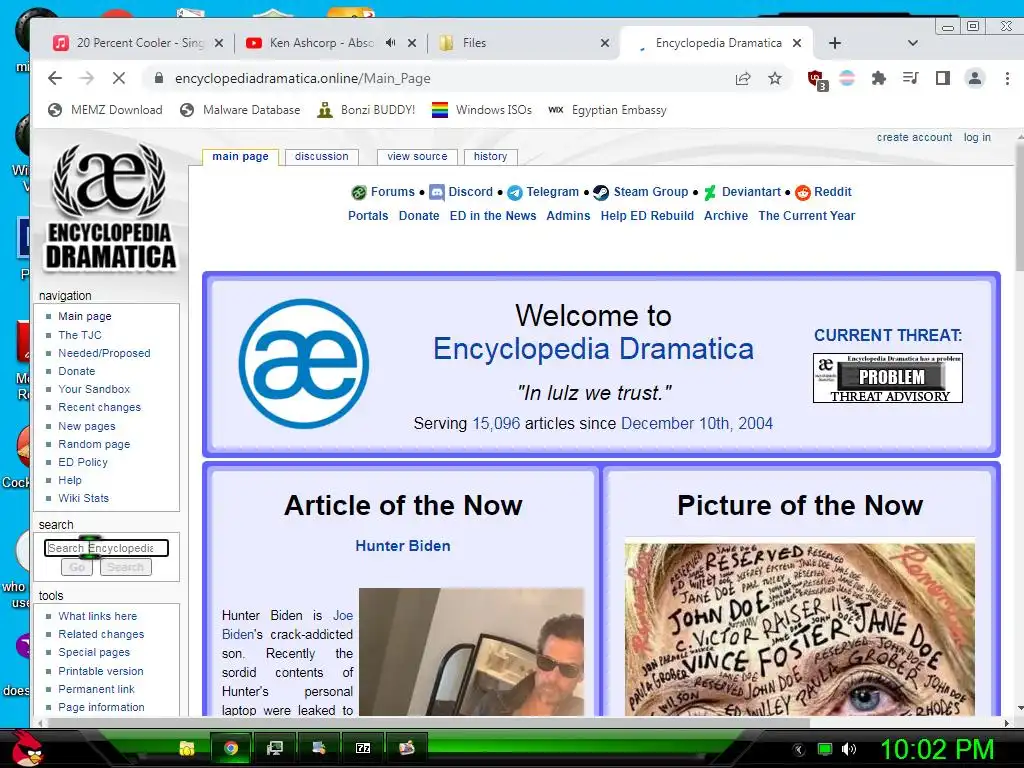Click Wiki Stats in navigation
This screenshot has width=1024, height=768.
pos(84,498)
